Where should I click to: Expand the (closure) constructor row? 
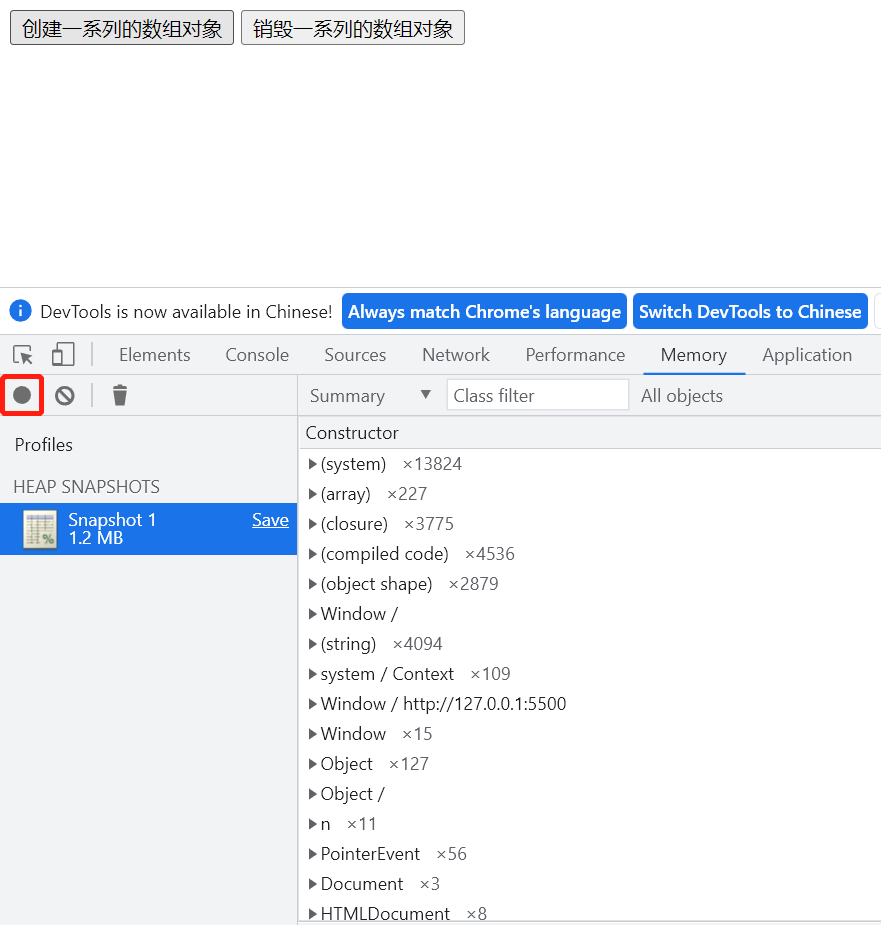(x=313, y=524)
